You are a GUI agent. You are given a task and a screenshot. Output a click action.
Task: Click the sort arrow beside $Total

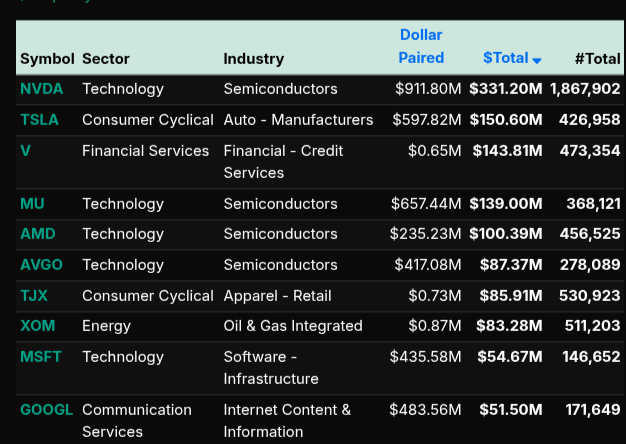(x=537, y=61)
